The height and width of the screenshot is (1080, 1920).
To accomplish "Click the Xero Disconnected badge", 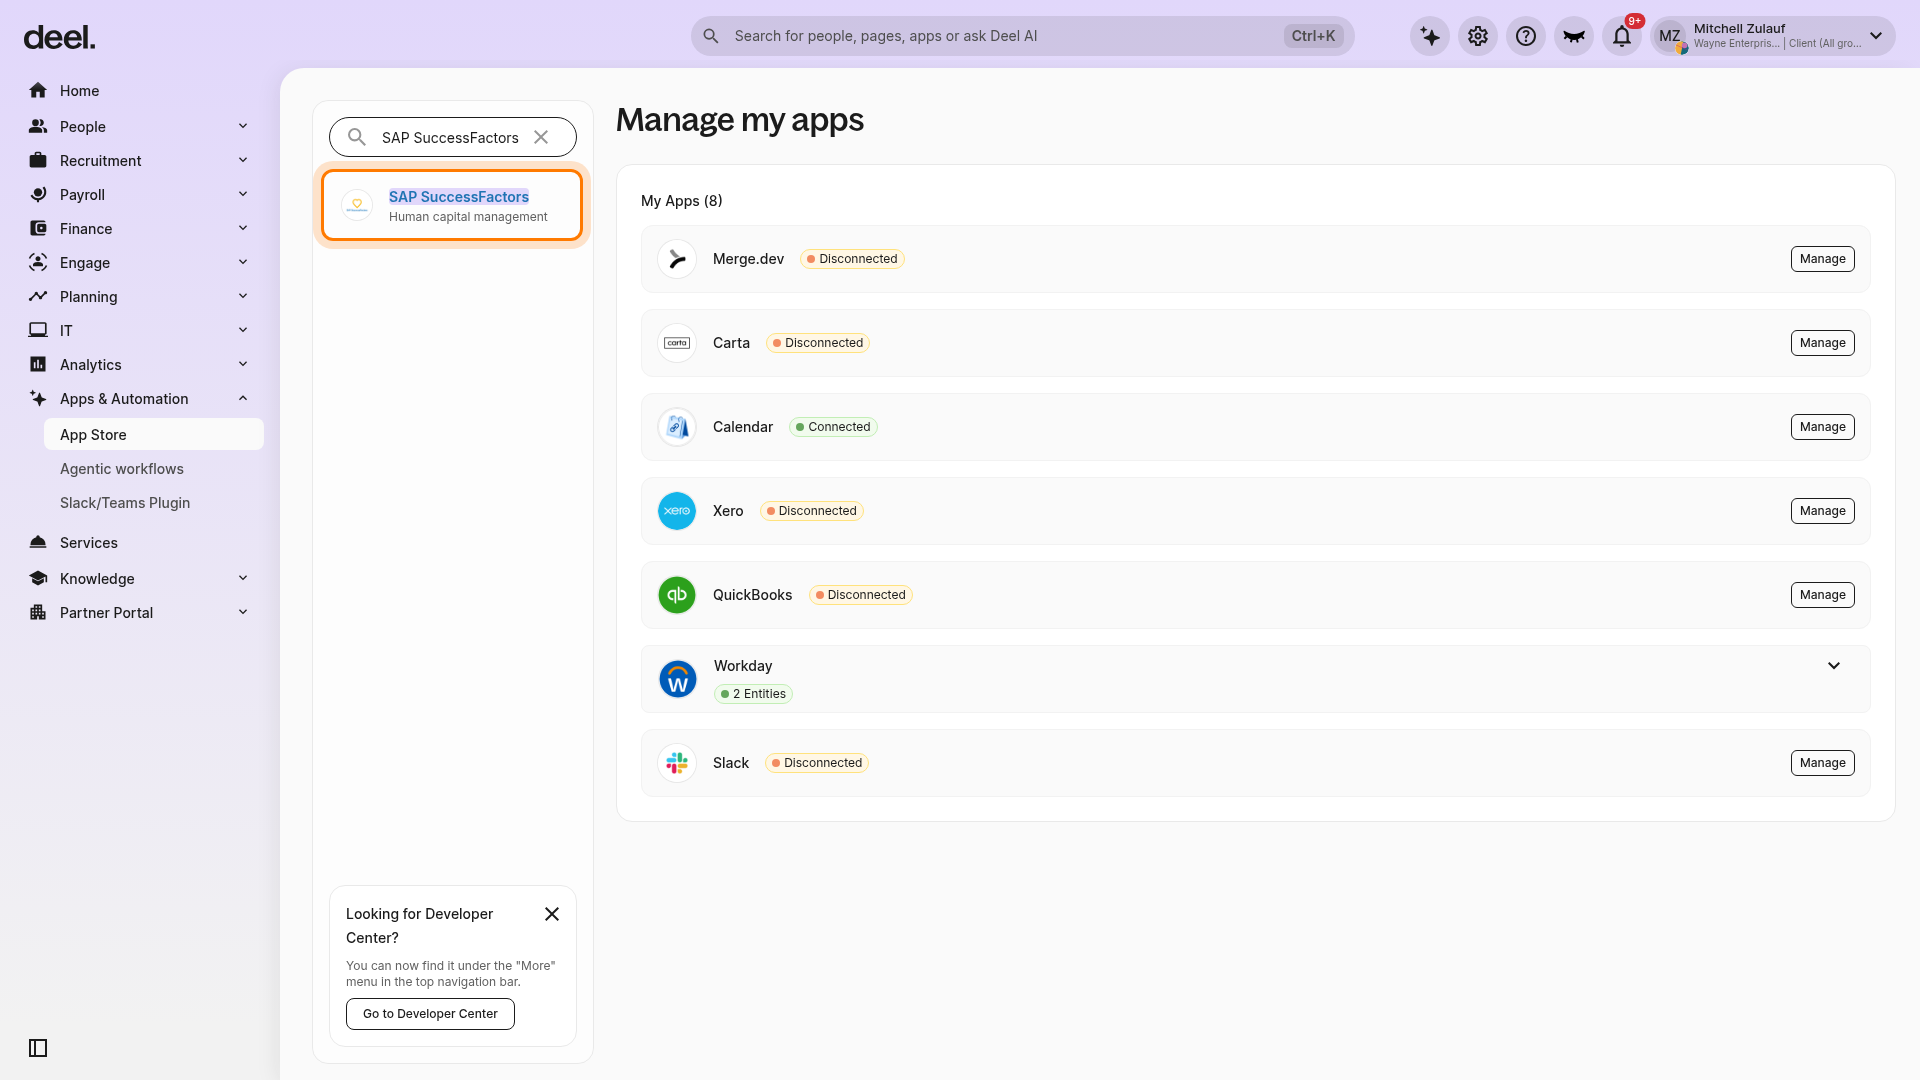I will click(x=811, y=511).
